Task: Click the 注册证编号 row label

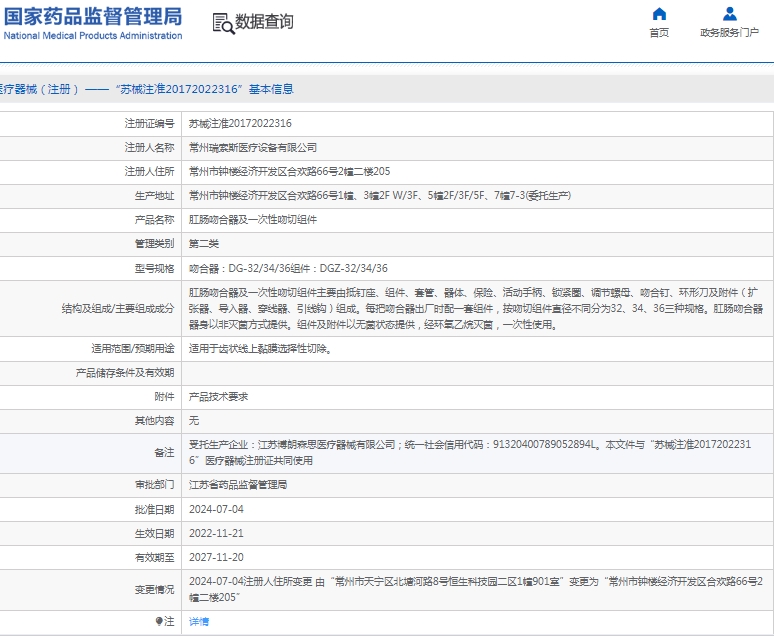Action: point(150,123)
